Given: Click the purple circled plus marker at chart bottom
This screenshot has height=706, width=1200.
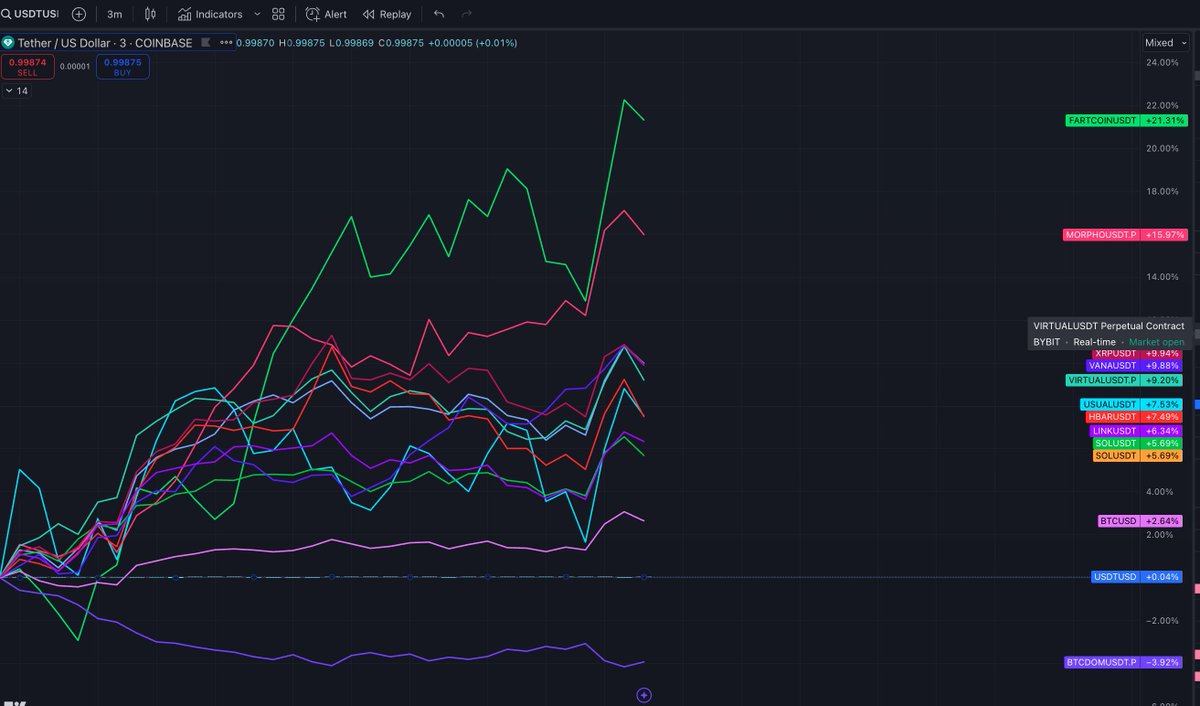Looking at the screenshot, I should coord(645,694).
